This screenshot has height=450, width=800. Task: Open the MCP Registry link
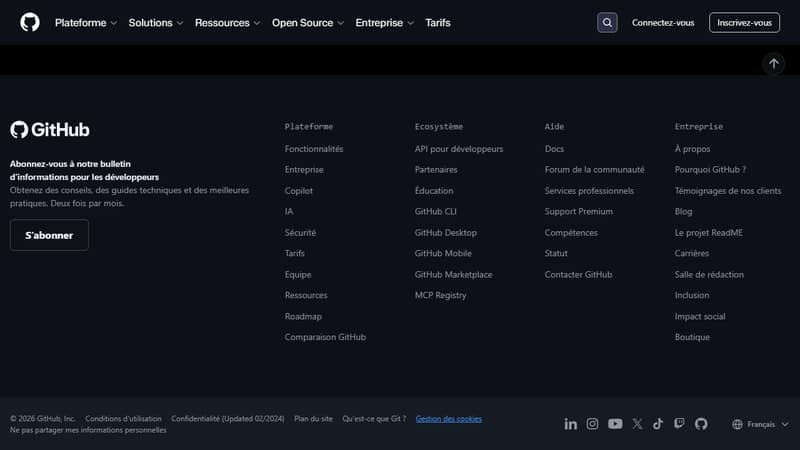(x=440, y=295)
